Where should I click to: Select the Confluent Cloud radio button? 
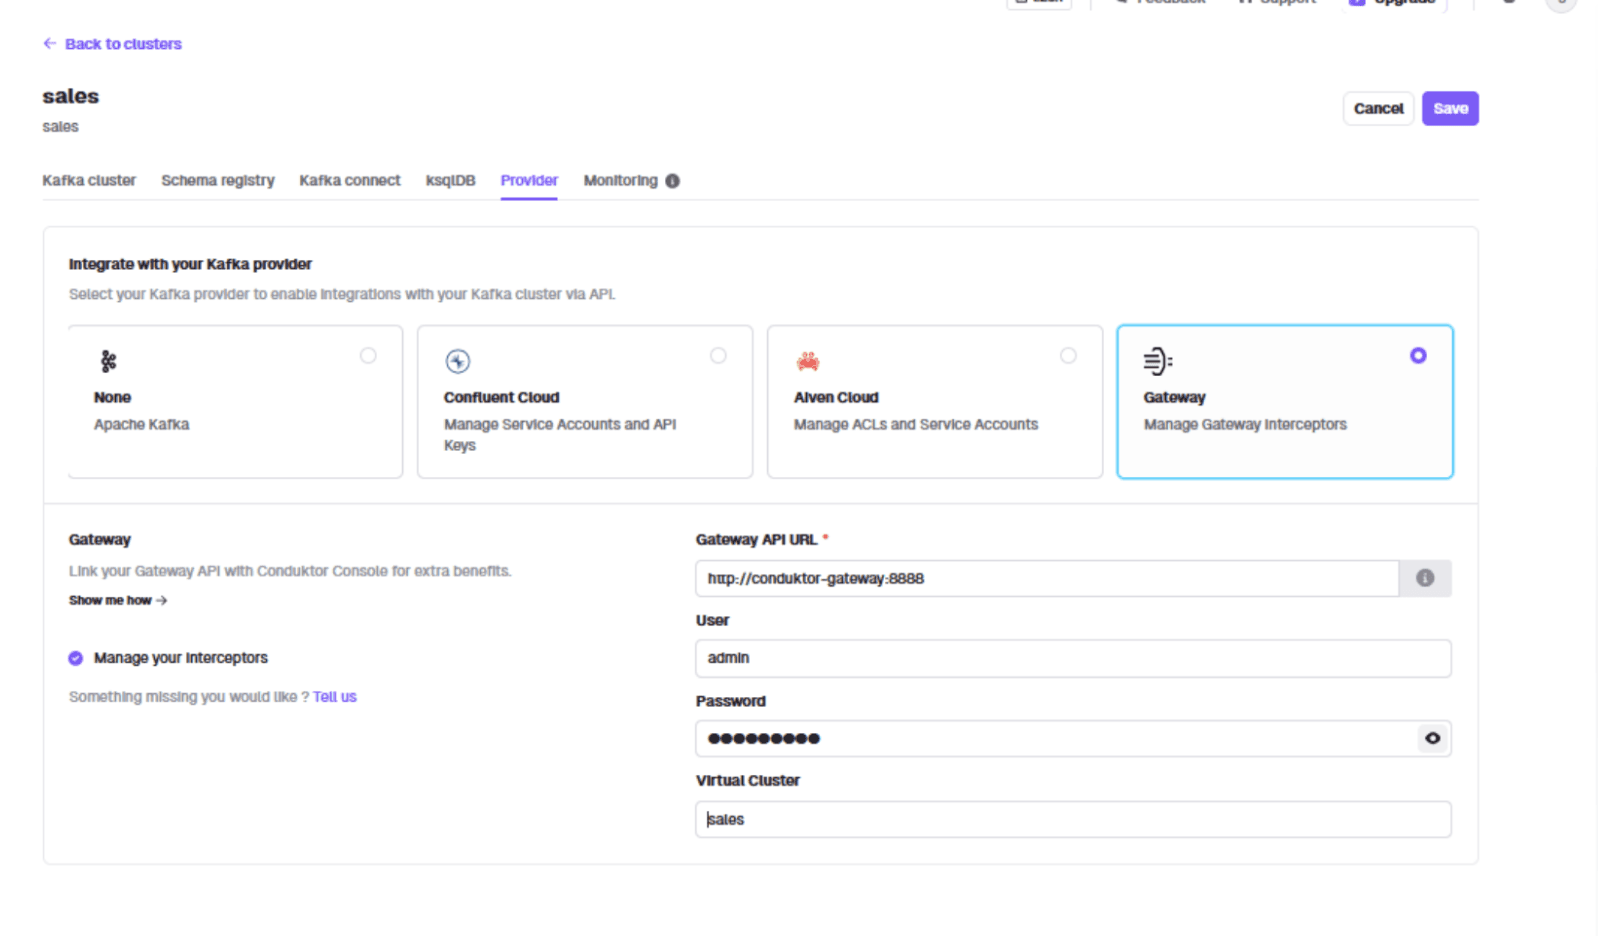(x=718, y=356)
